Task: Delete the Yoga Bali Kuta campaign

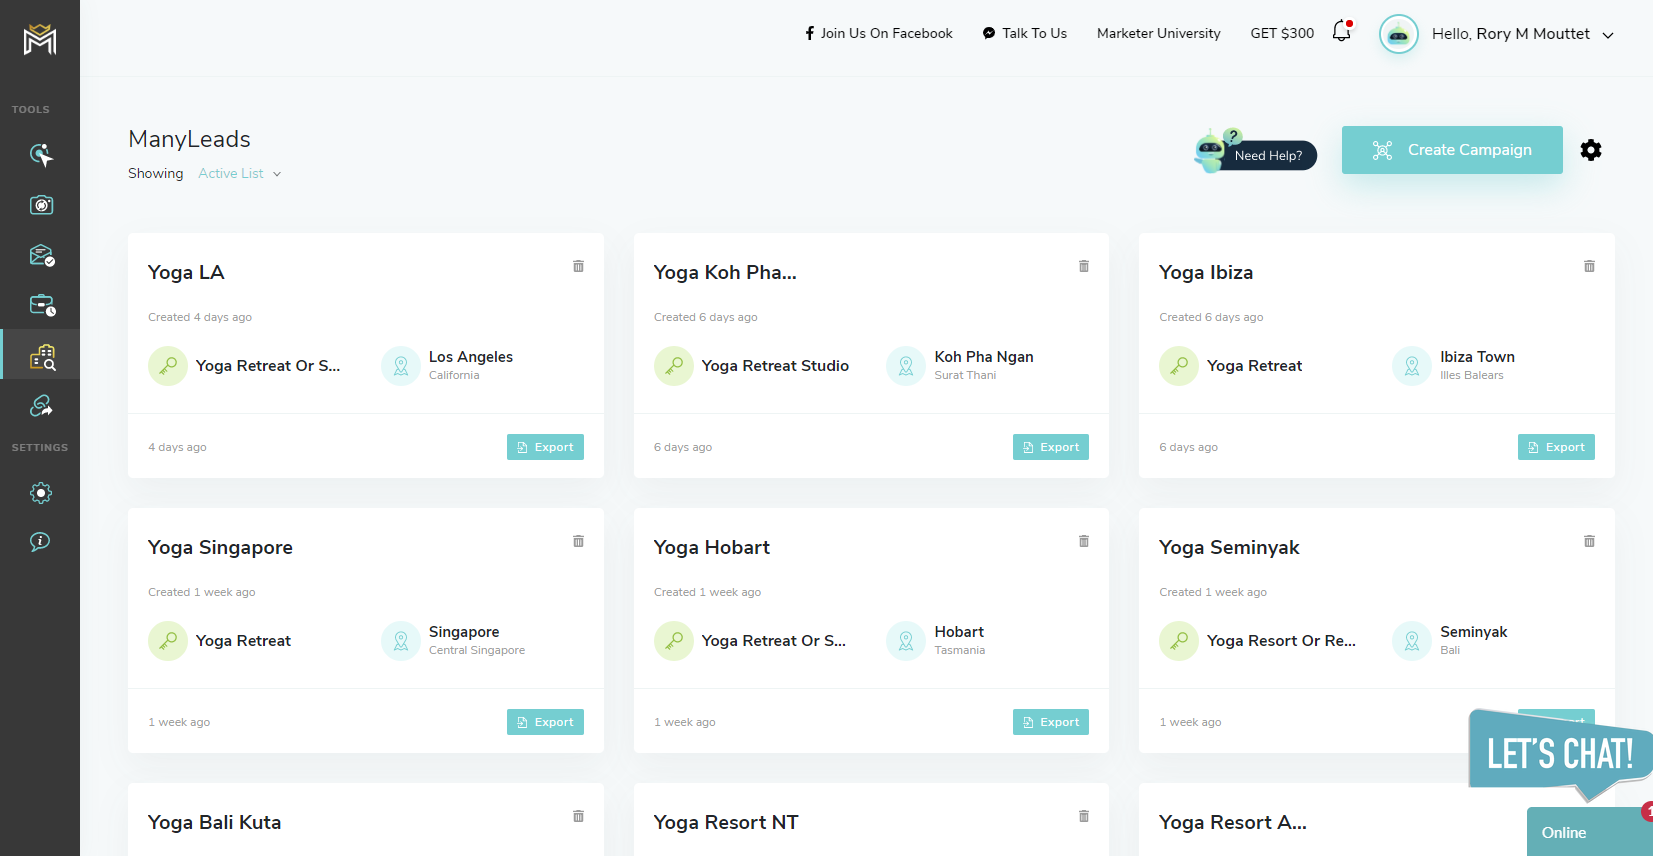Action: (x=578, y=816)
